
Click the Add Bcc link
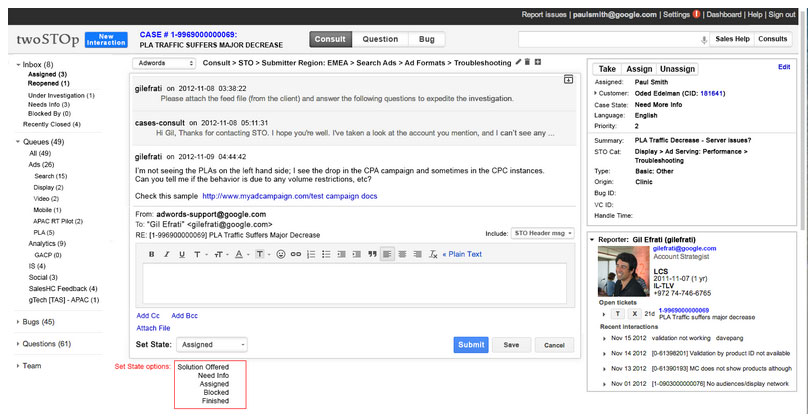tap(184, 315)
